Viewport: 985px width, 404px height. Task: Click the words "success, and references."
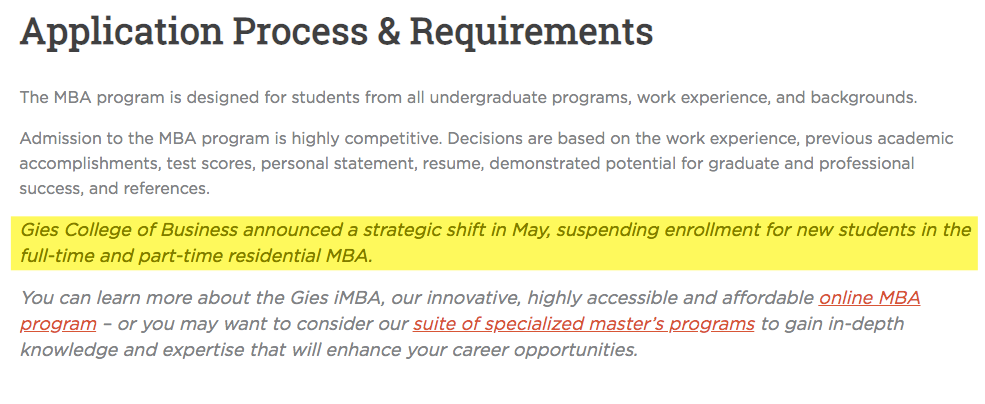click(x=115, y=187)
